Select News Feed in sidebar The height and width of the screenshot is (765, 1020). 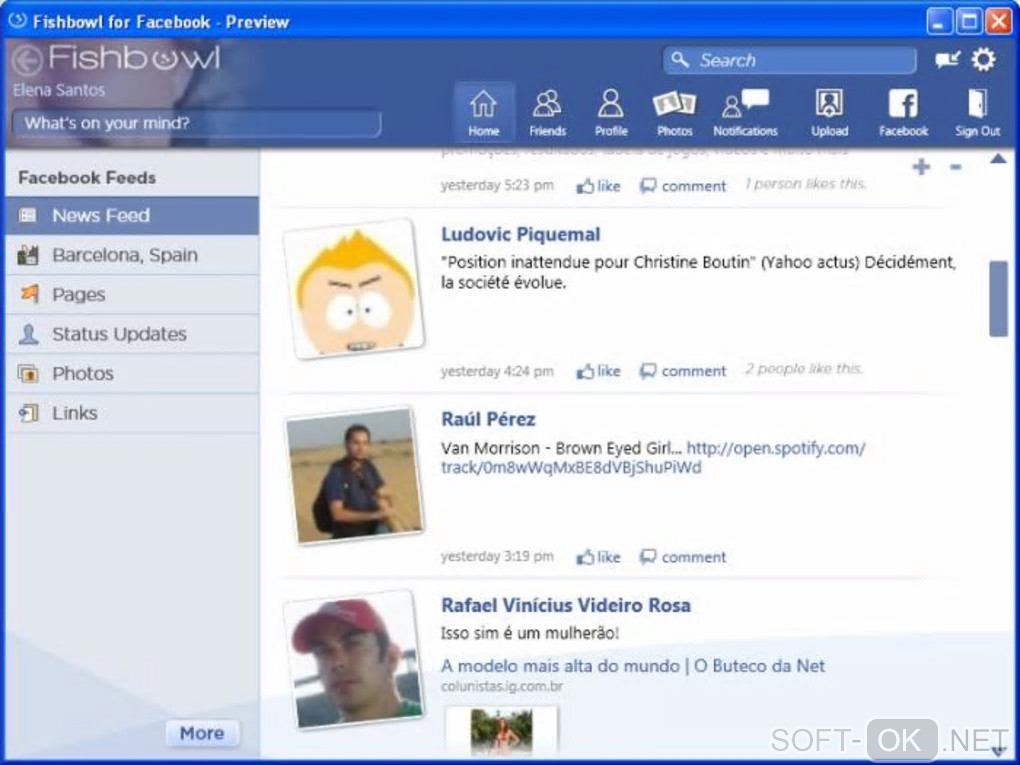[132, 215]
